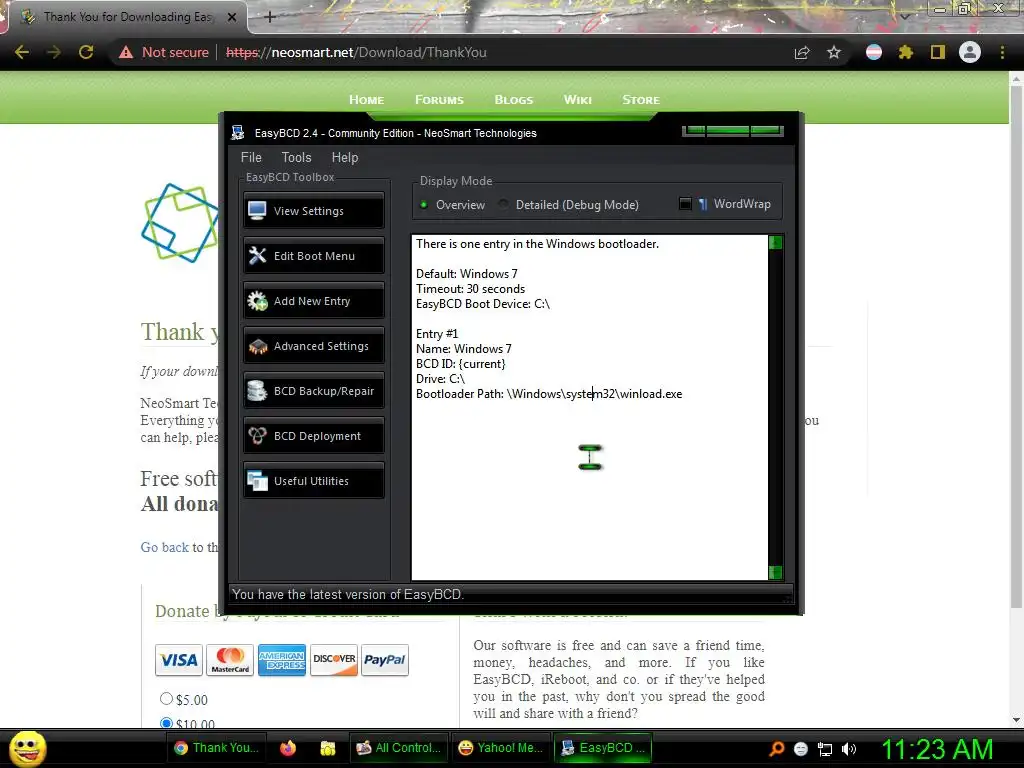The height and width of the screenshot is (768, 1024).
Task: Open BCD Backup/Repair section
Action: (313, 391)
